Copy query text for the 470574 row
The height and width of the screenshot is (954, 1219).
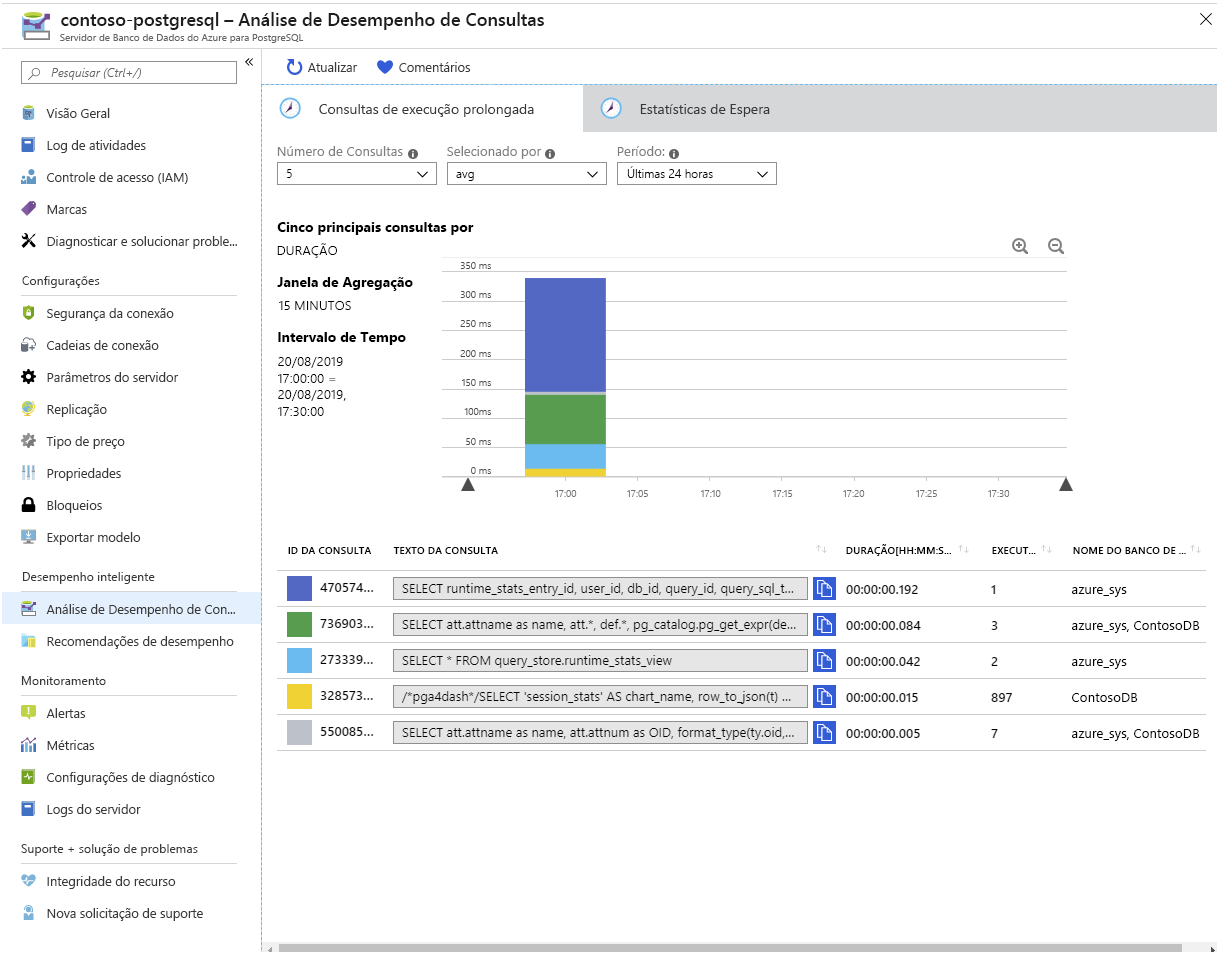(x=824, y=589)
